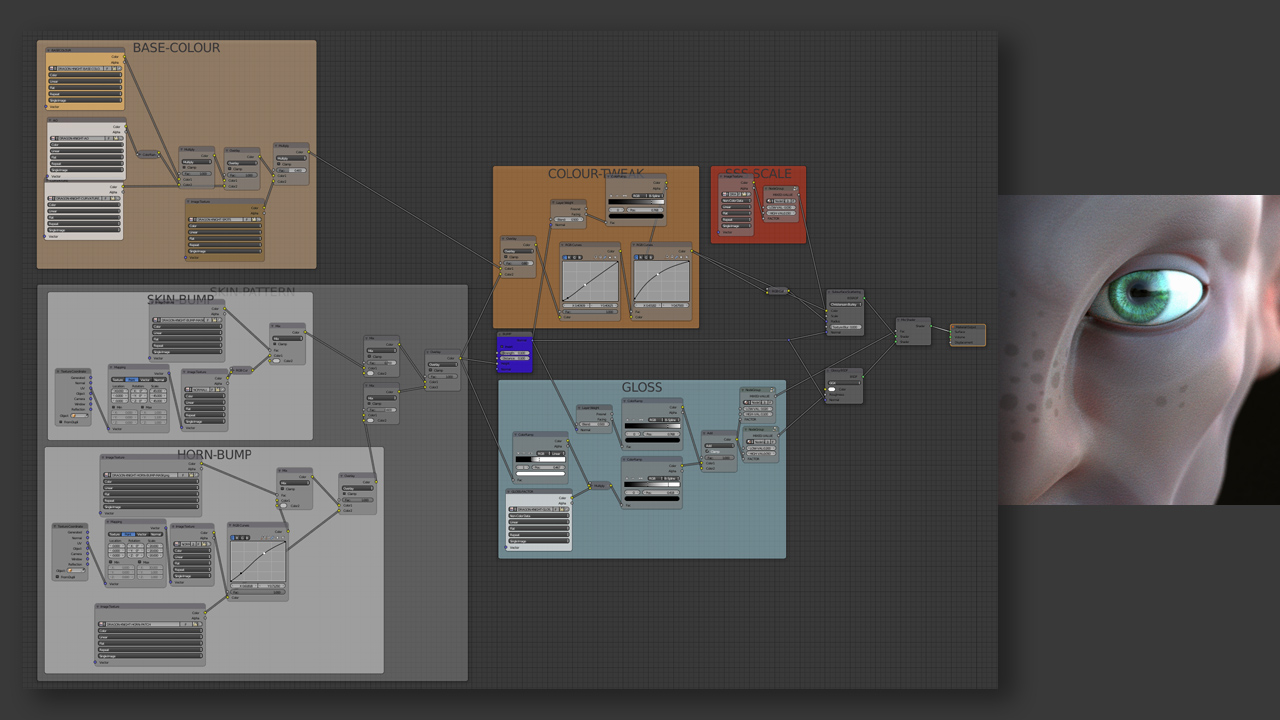1280x720 pixels.
Task: Collapse the BASECOLOUR node with header triangle
Action: 49,50
